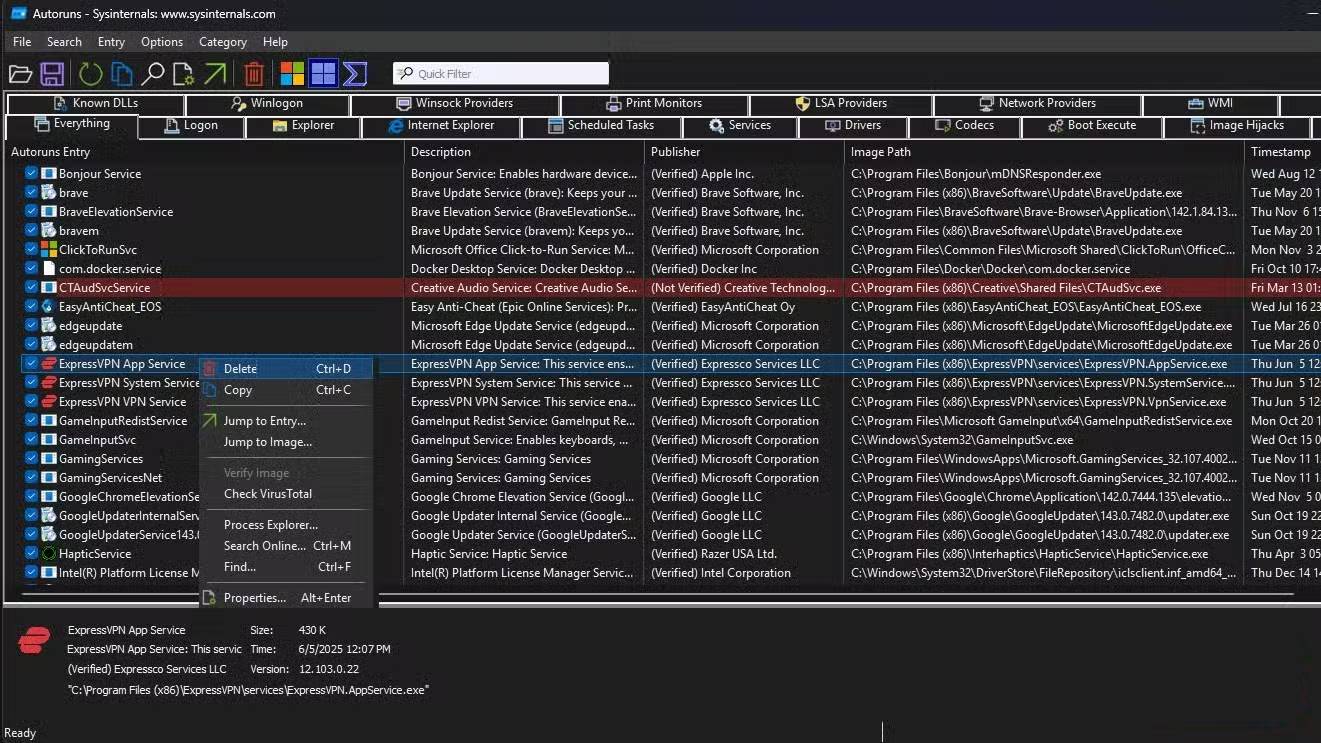Click the Publisher column header
Viewport: 1321px width, 743px height.
[676, 152]
